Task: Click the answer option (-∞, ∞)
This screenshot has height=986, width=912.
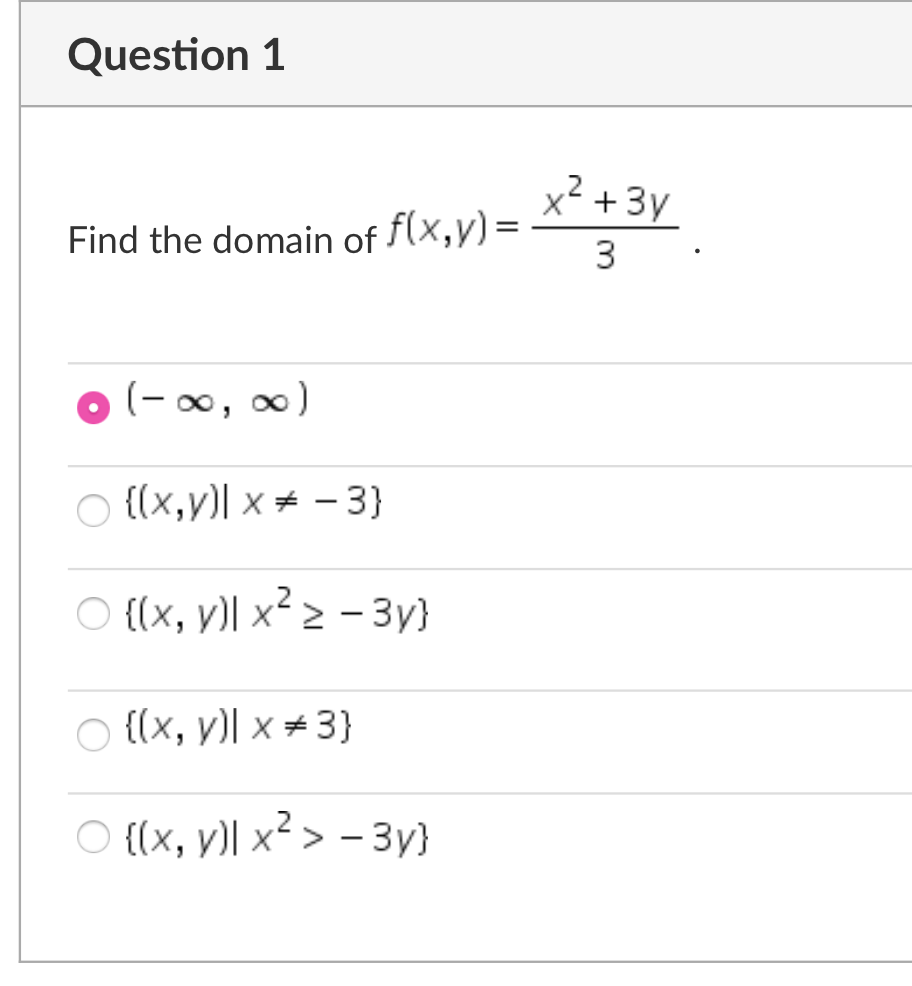Action: tap(215, 403)
